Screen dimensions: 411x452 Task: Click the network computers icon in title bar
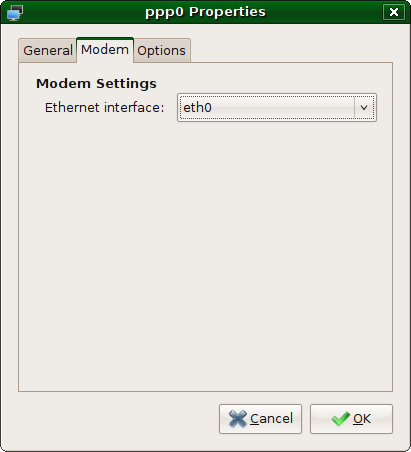point(15,13)
